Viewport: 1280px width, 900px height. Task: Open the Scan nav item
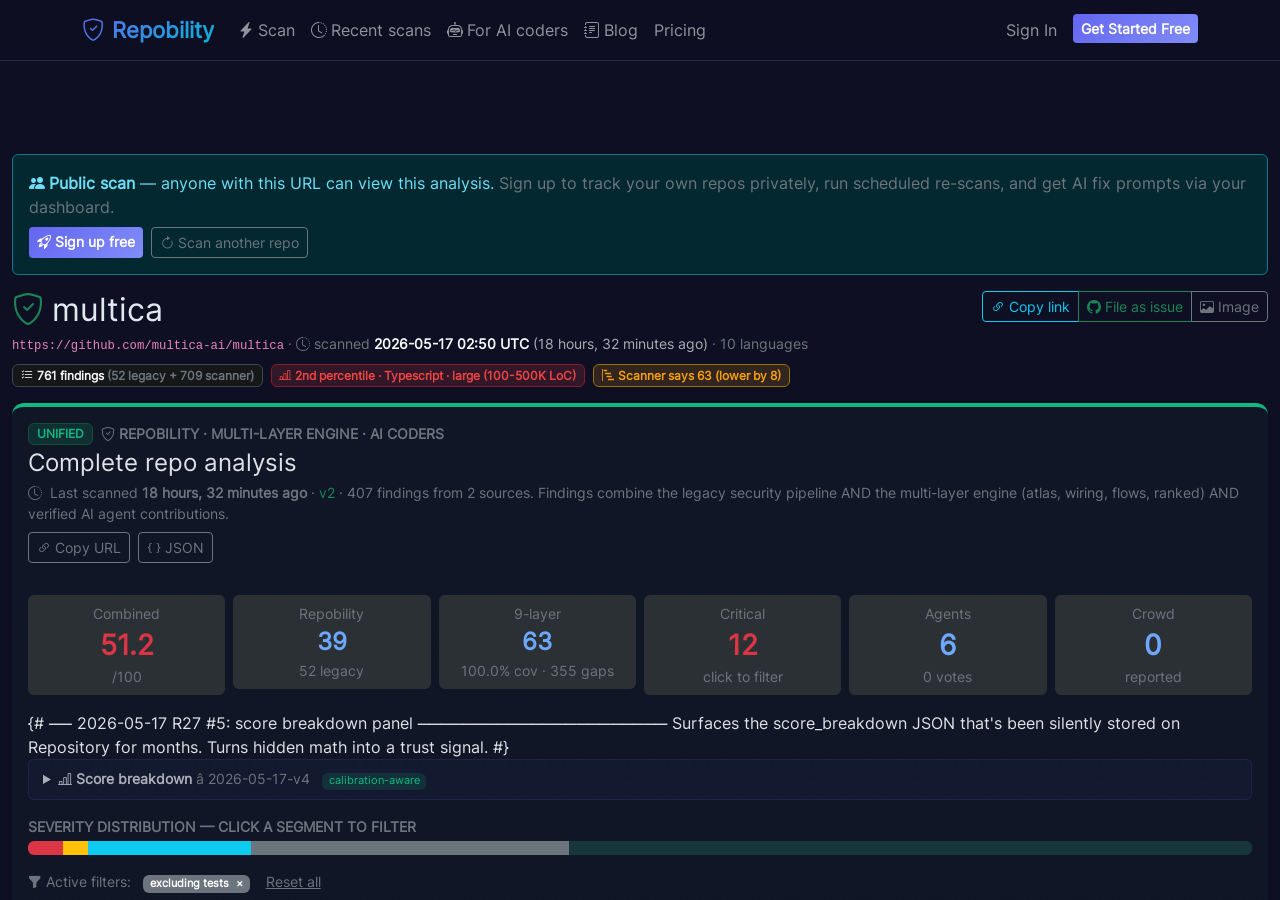click(x=267, y=30)
